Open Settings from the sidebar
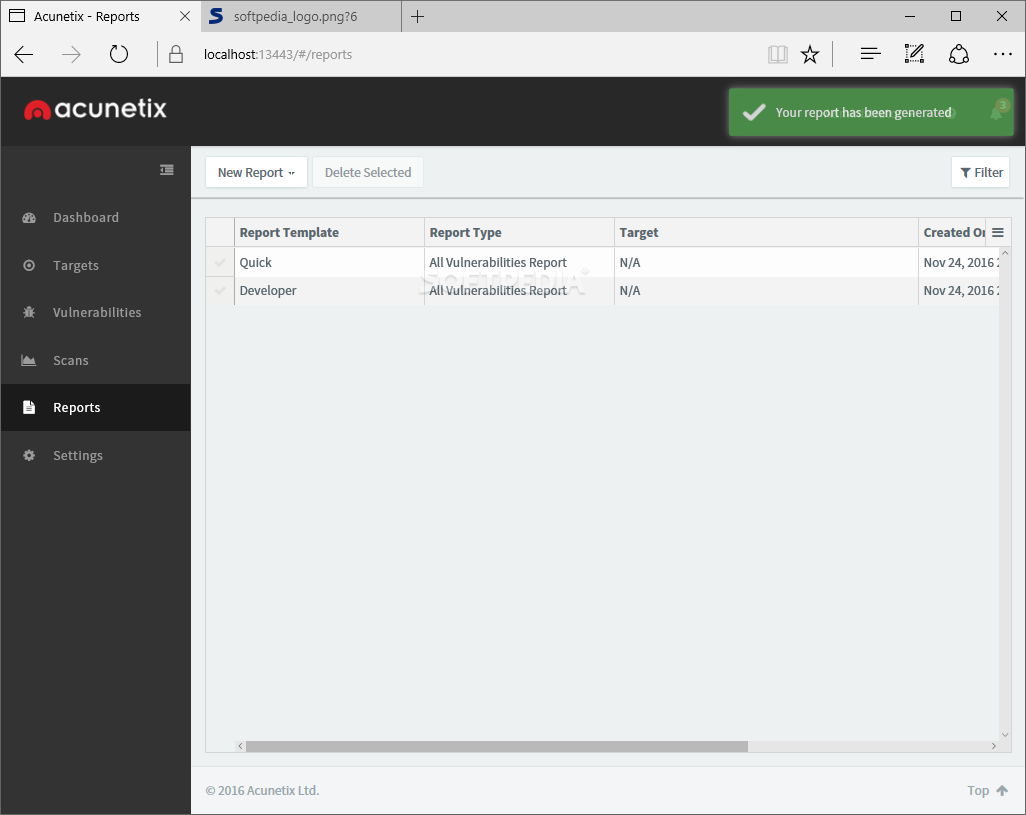The width and height of the screenshot is (1026, 815). tap(78, 455)
